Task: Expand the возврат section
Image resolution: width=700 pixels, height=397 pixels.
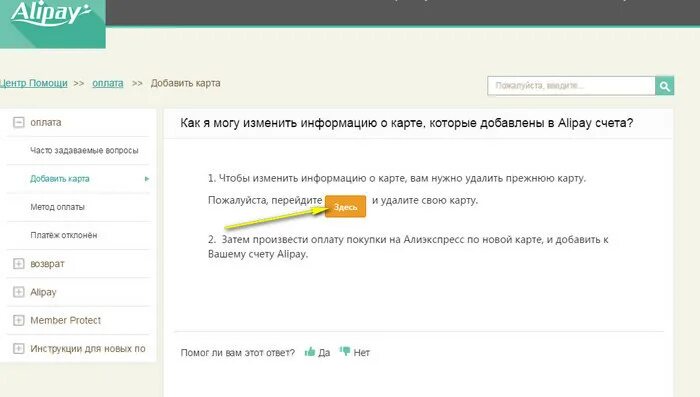Action: pos(18,264)
